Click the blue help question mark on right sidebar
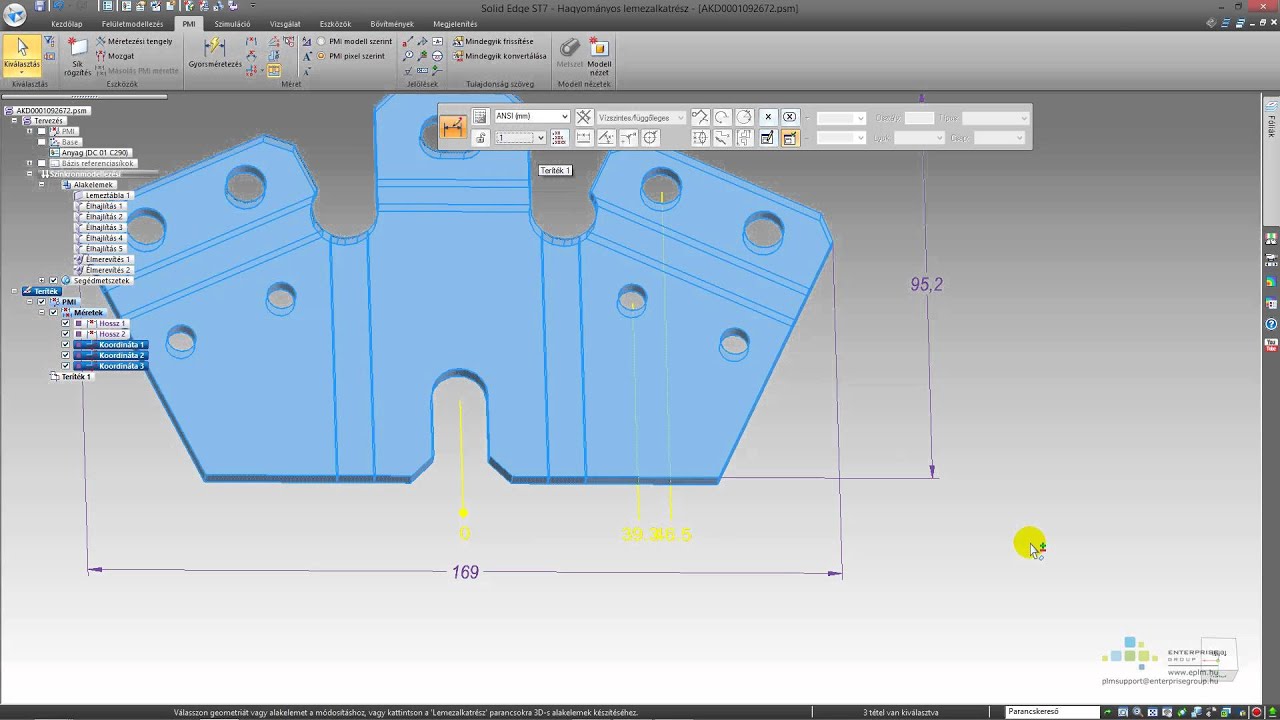Image resolution: width=1280 pixels, height=720 pixels. (x=1271, y=324)
